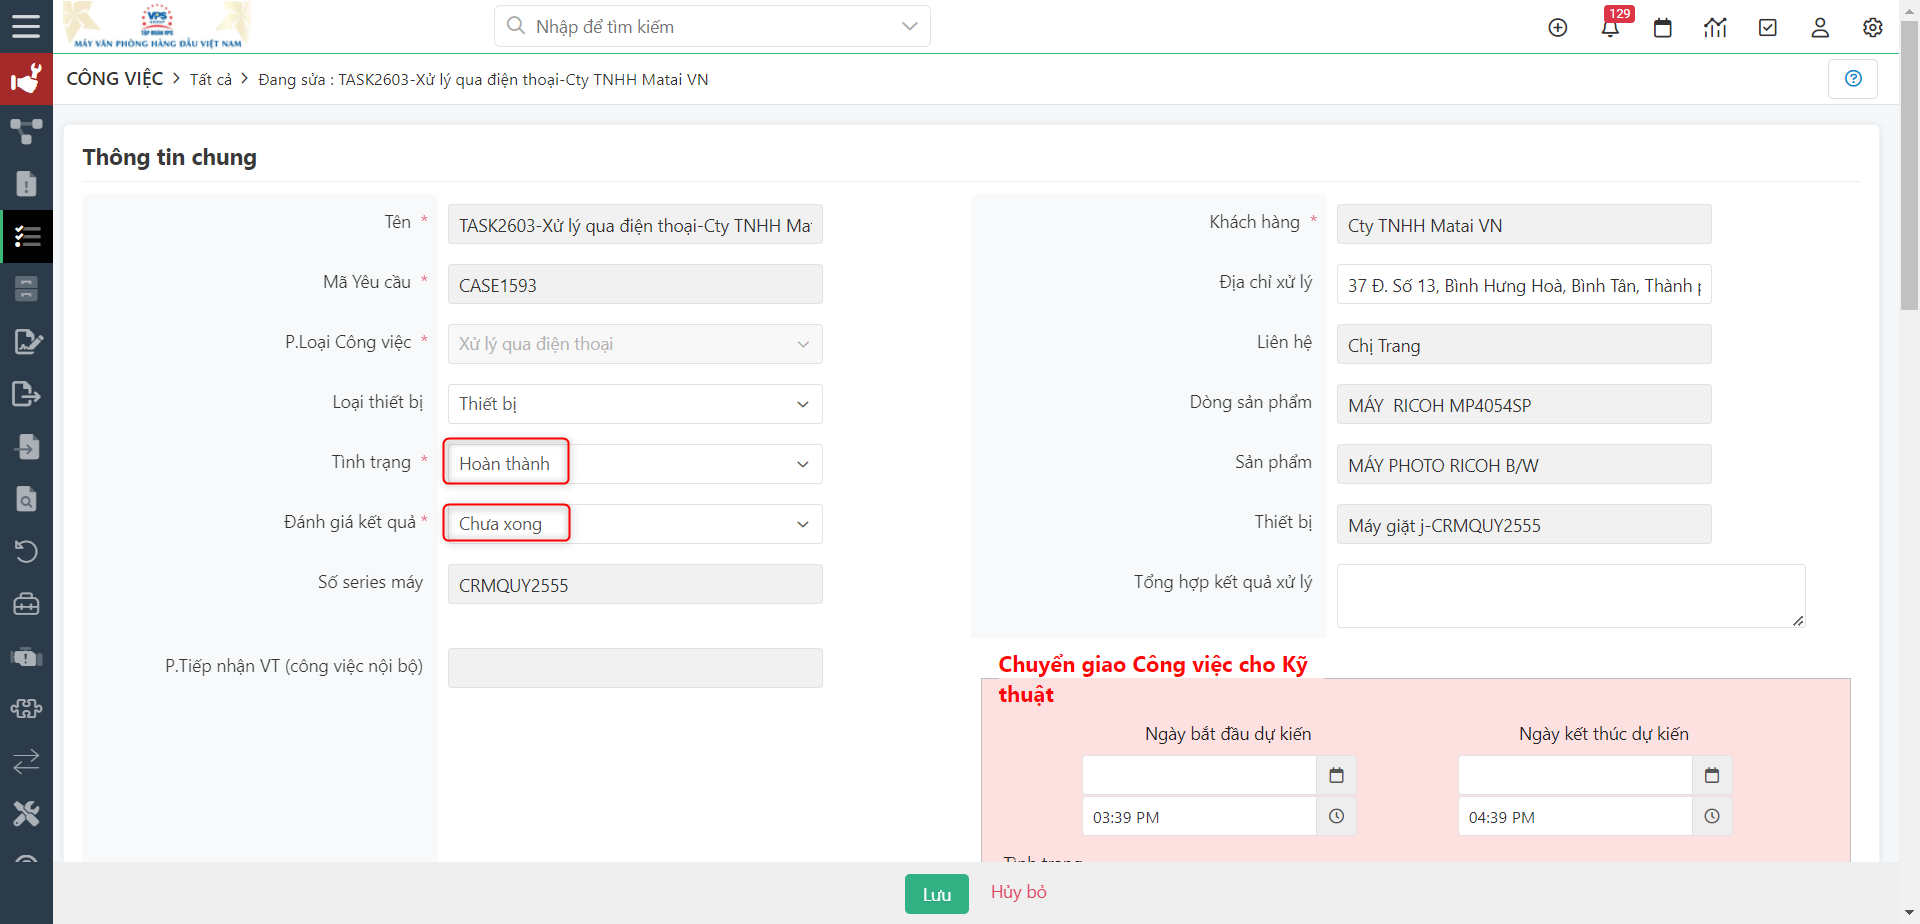This screenshot has height=924, width=1920.
Task: Open the toolbox sidebar icon
Action: [x=26, y=604]
